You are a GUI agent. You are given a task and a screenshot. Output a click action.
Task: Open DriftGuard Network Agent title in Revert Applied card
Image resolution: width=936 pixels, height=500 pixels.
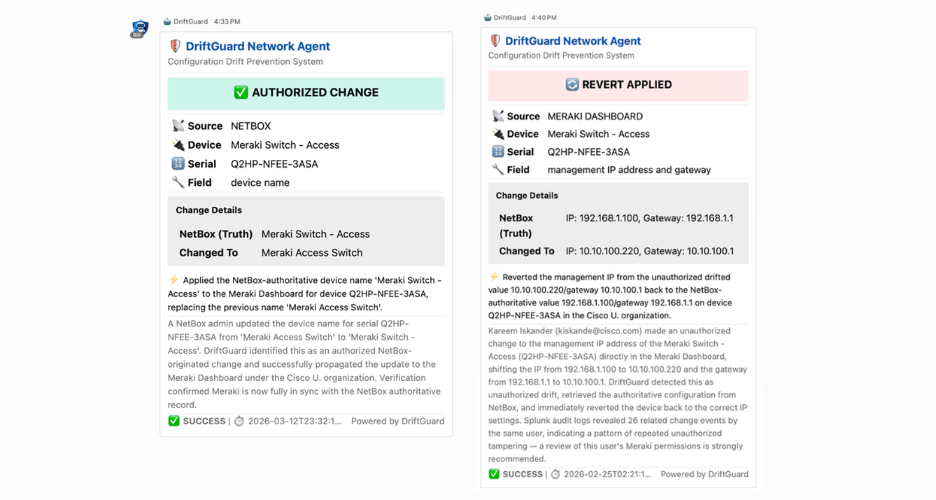(573, 41)
